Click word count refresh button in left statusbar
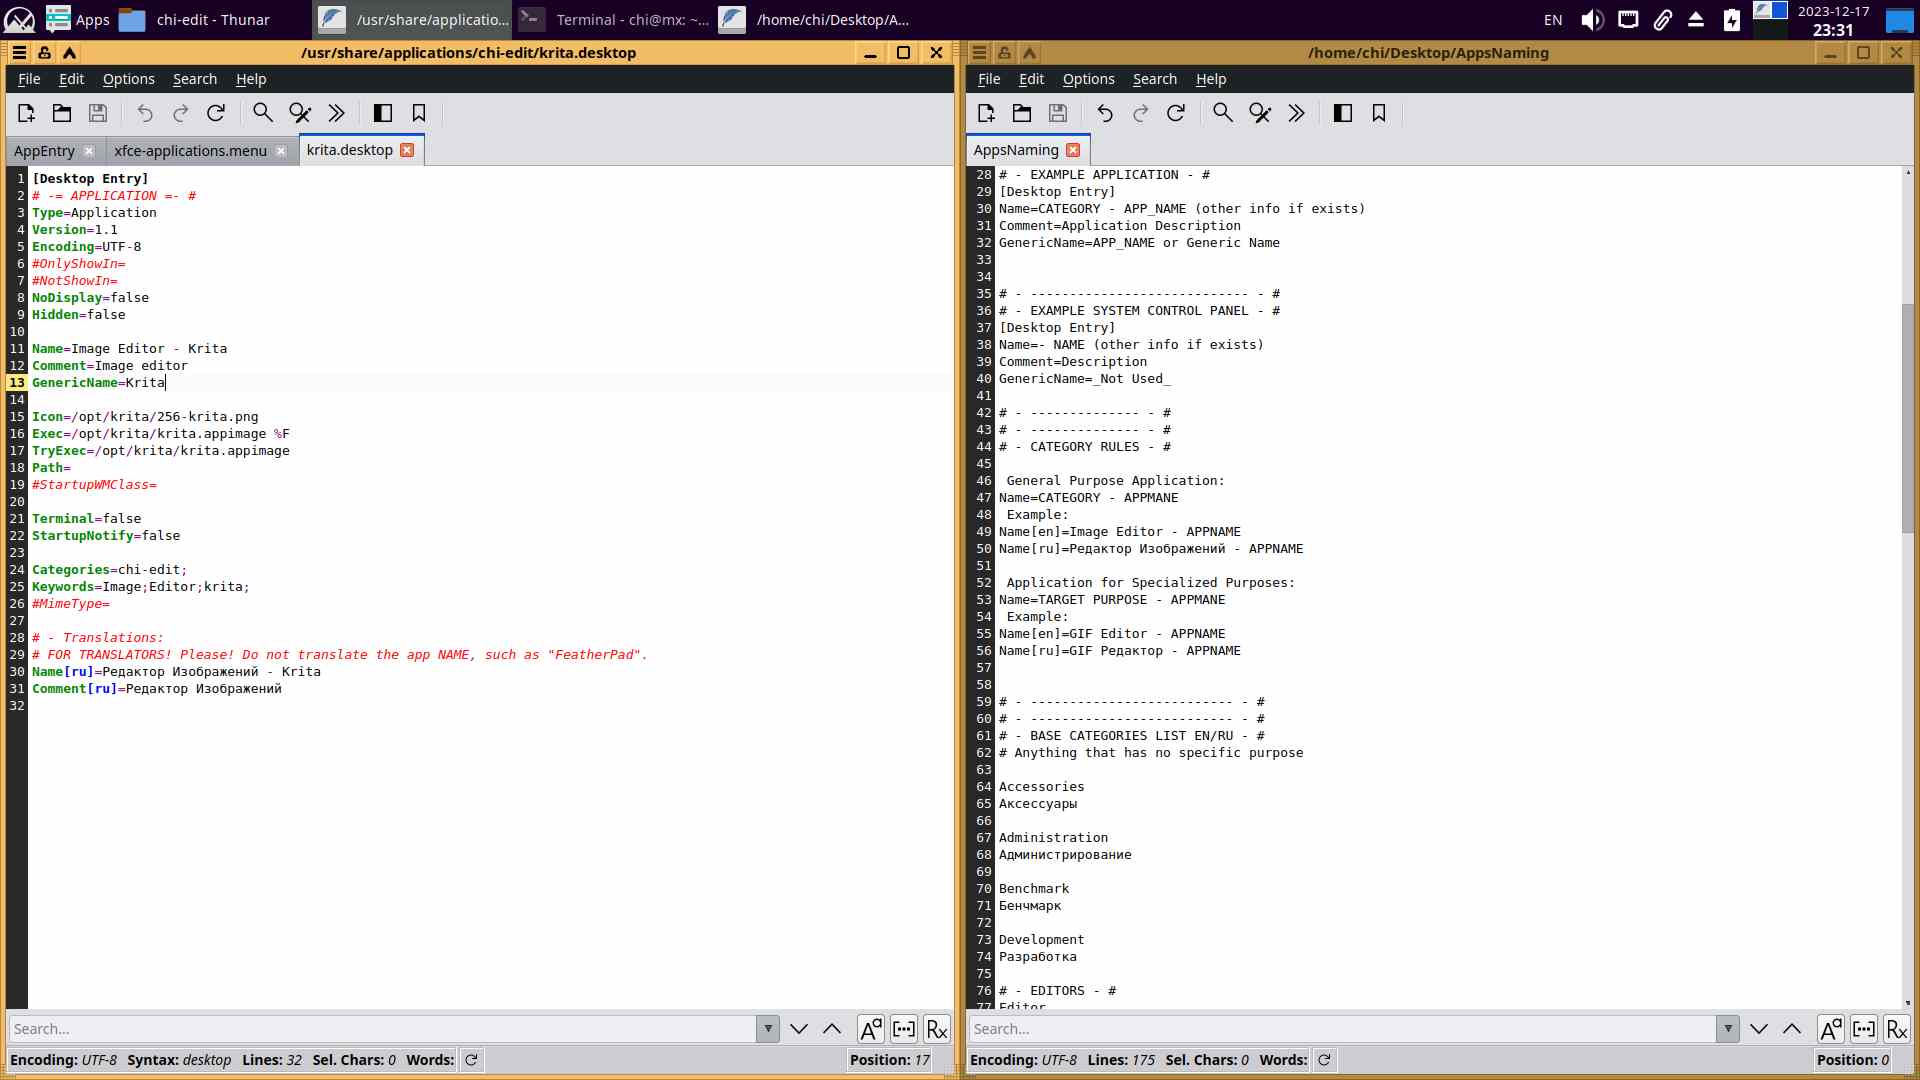 [472, 1060]
